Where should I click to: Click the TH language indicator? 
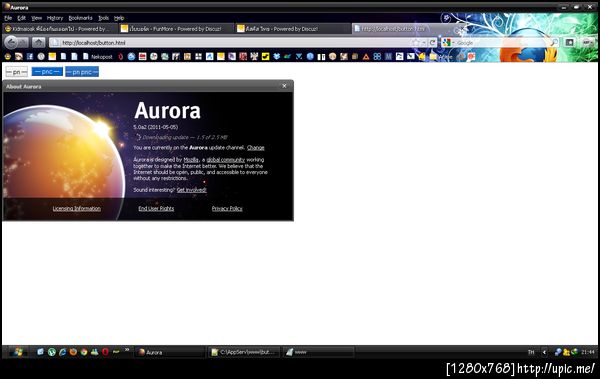(531, 352)
